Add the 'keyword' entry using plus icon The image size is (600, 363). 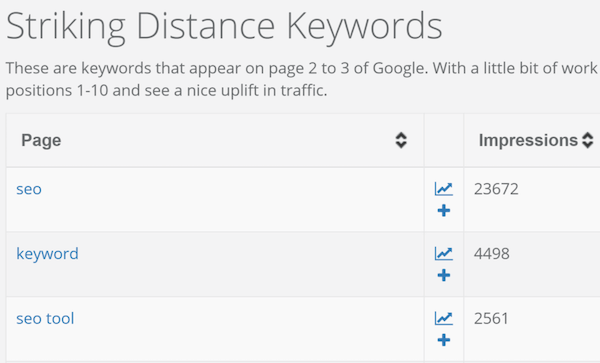point(443,275)
